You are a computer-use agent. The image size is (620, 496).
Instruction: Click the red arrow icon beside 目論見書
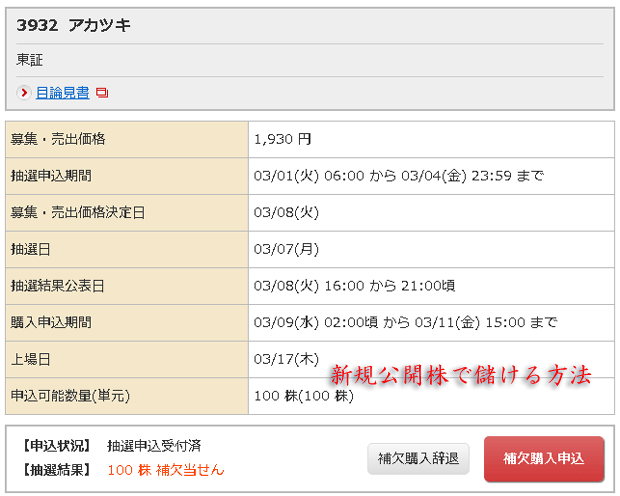coord(24,93)
